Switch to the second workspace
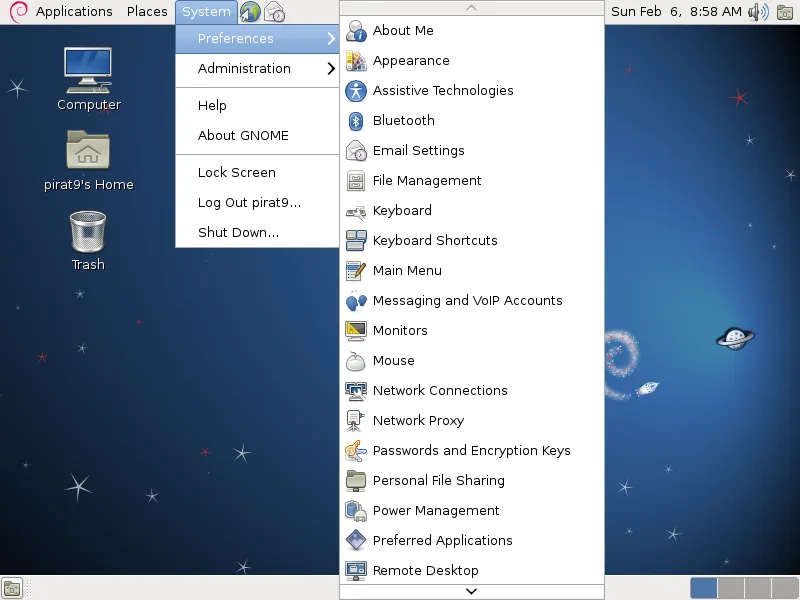Viewport: 800px width, 600px height. pyautogui.click(x=731, y=588)
